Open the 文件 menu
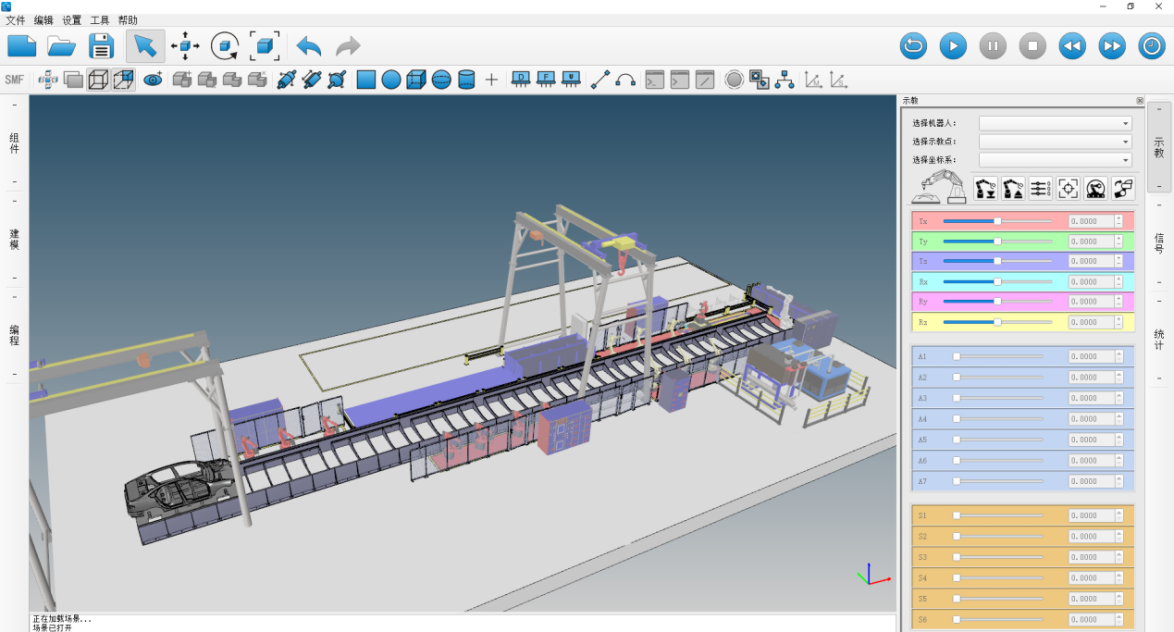The width and height of the screenshot is (1174, 632). [x=15, y=20]
